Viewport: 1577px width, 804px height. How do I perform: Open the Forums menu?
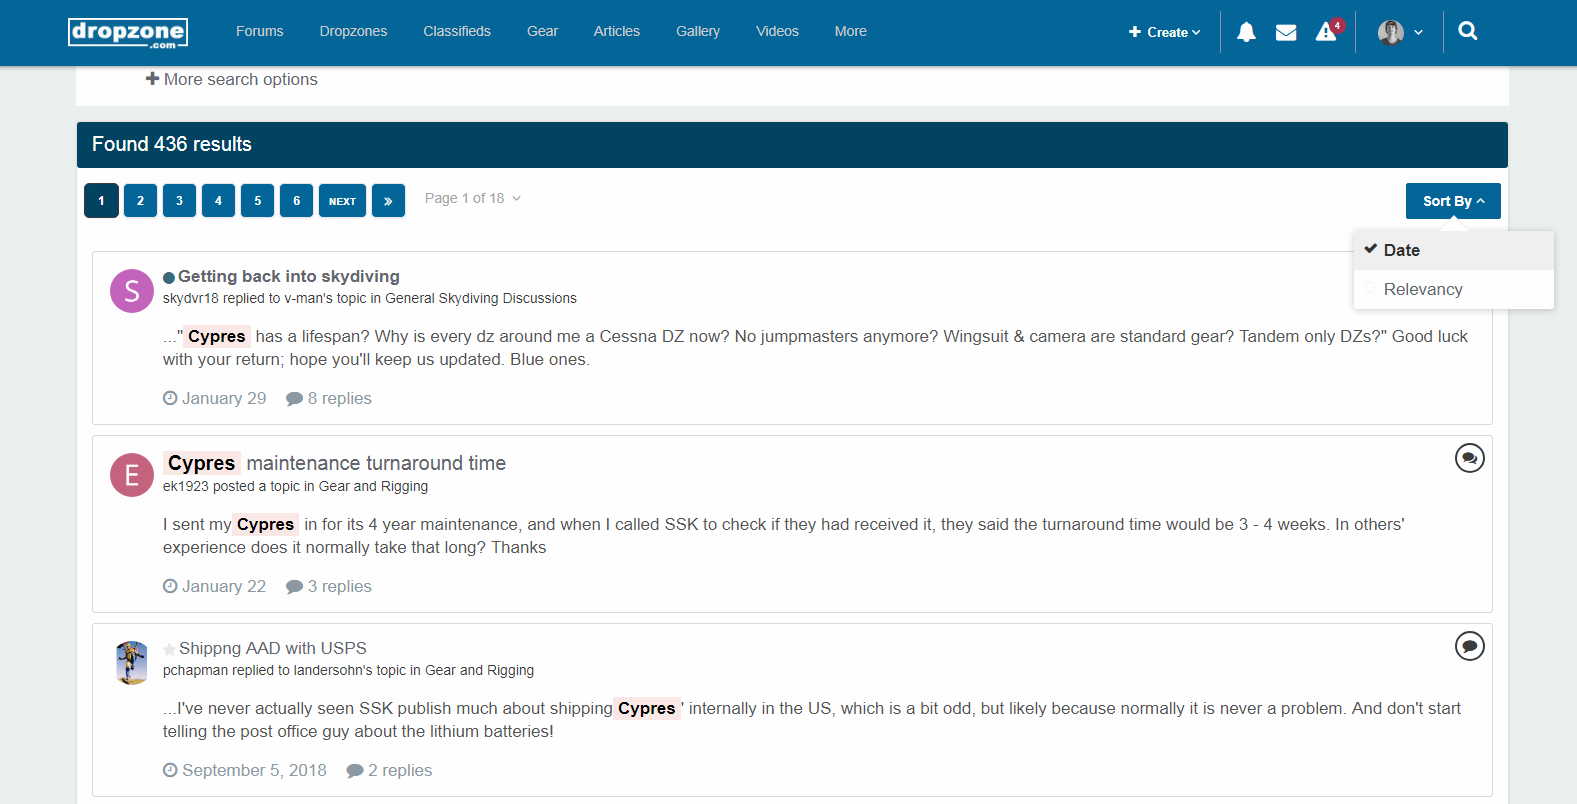coord(259,31)
